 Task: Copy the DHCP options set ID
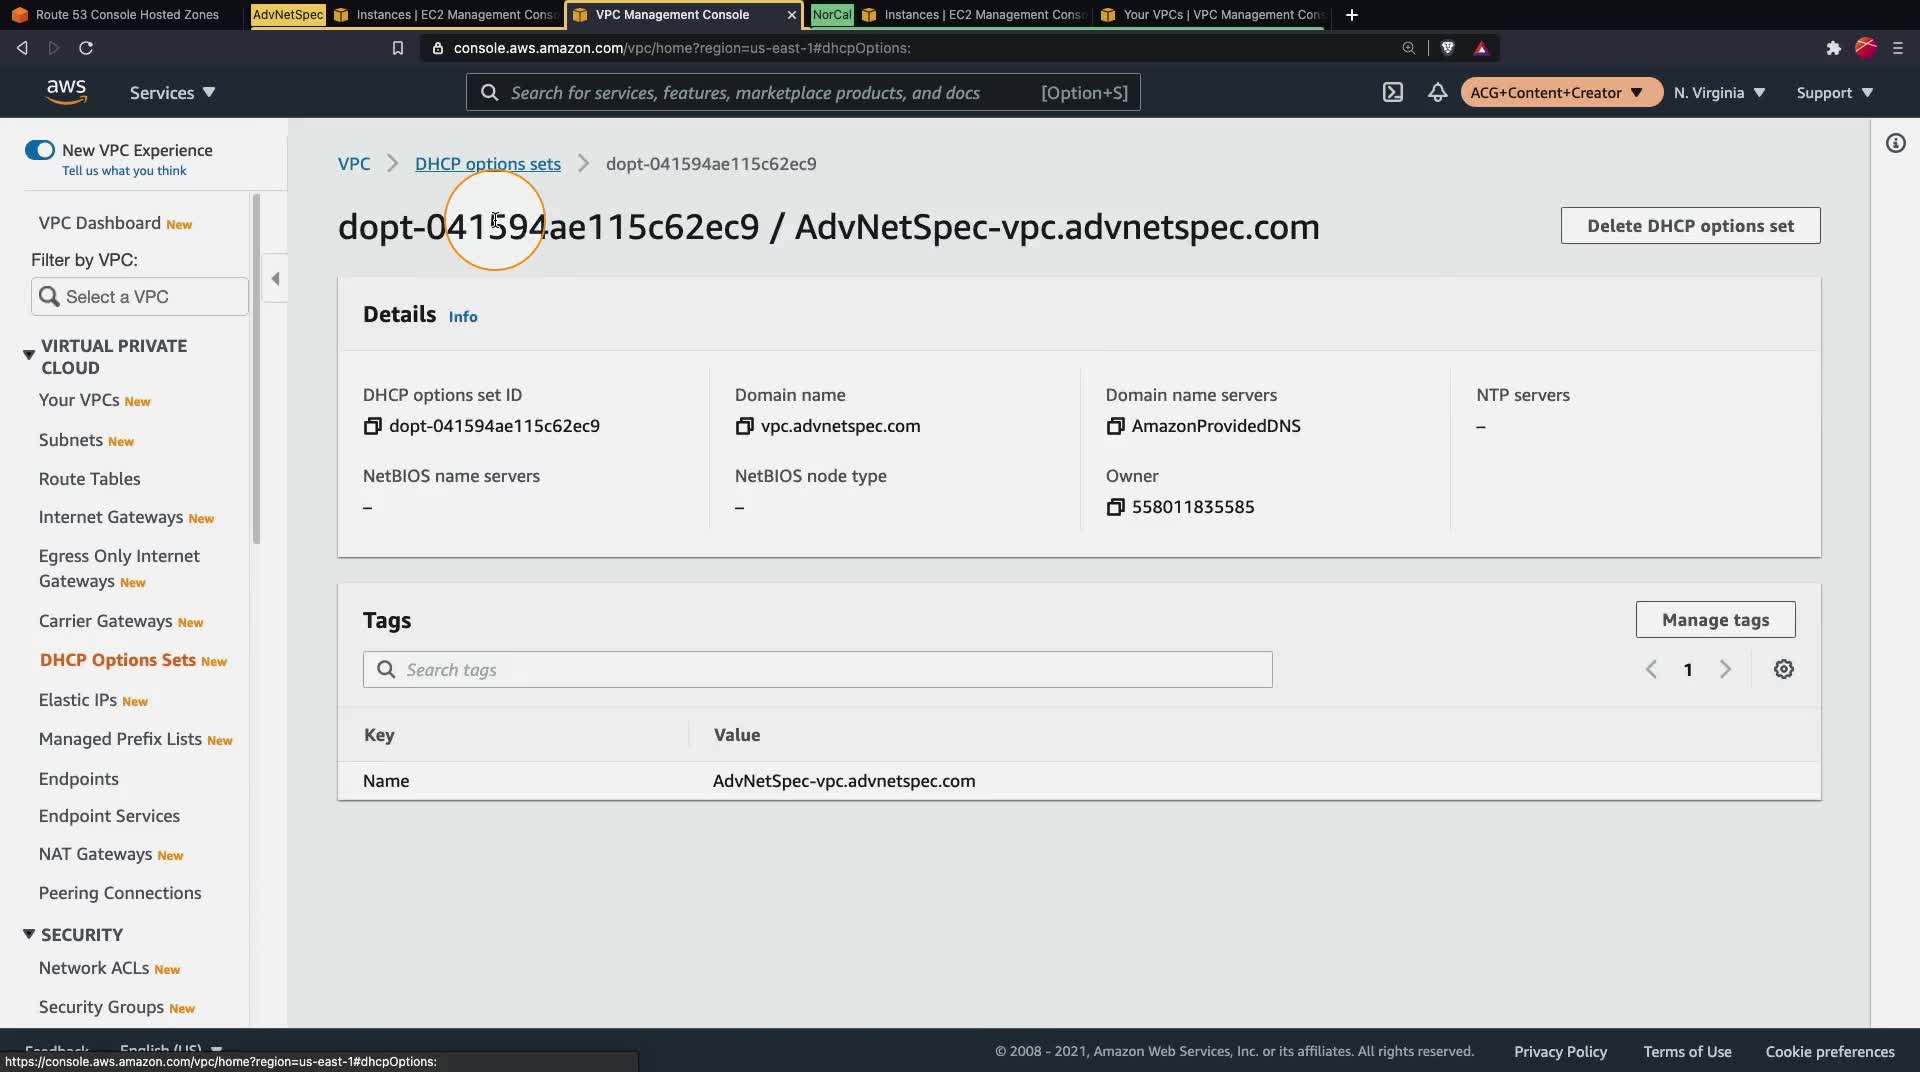click(x=372, y=426)
